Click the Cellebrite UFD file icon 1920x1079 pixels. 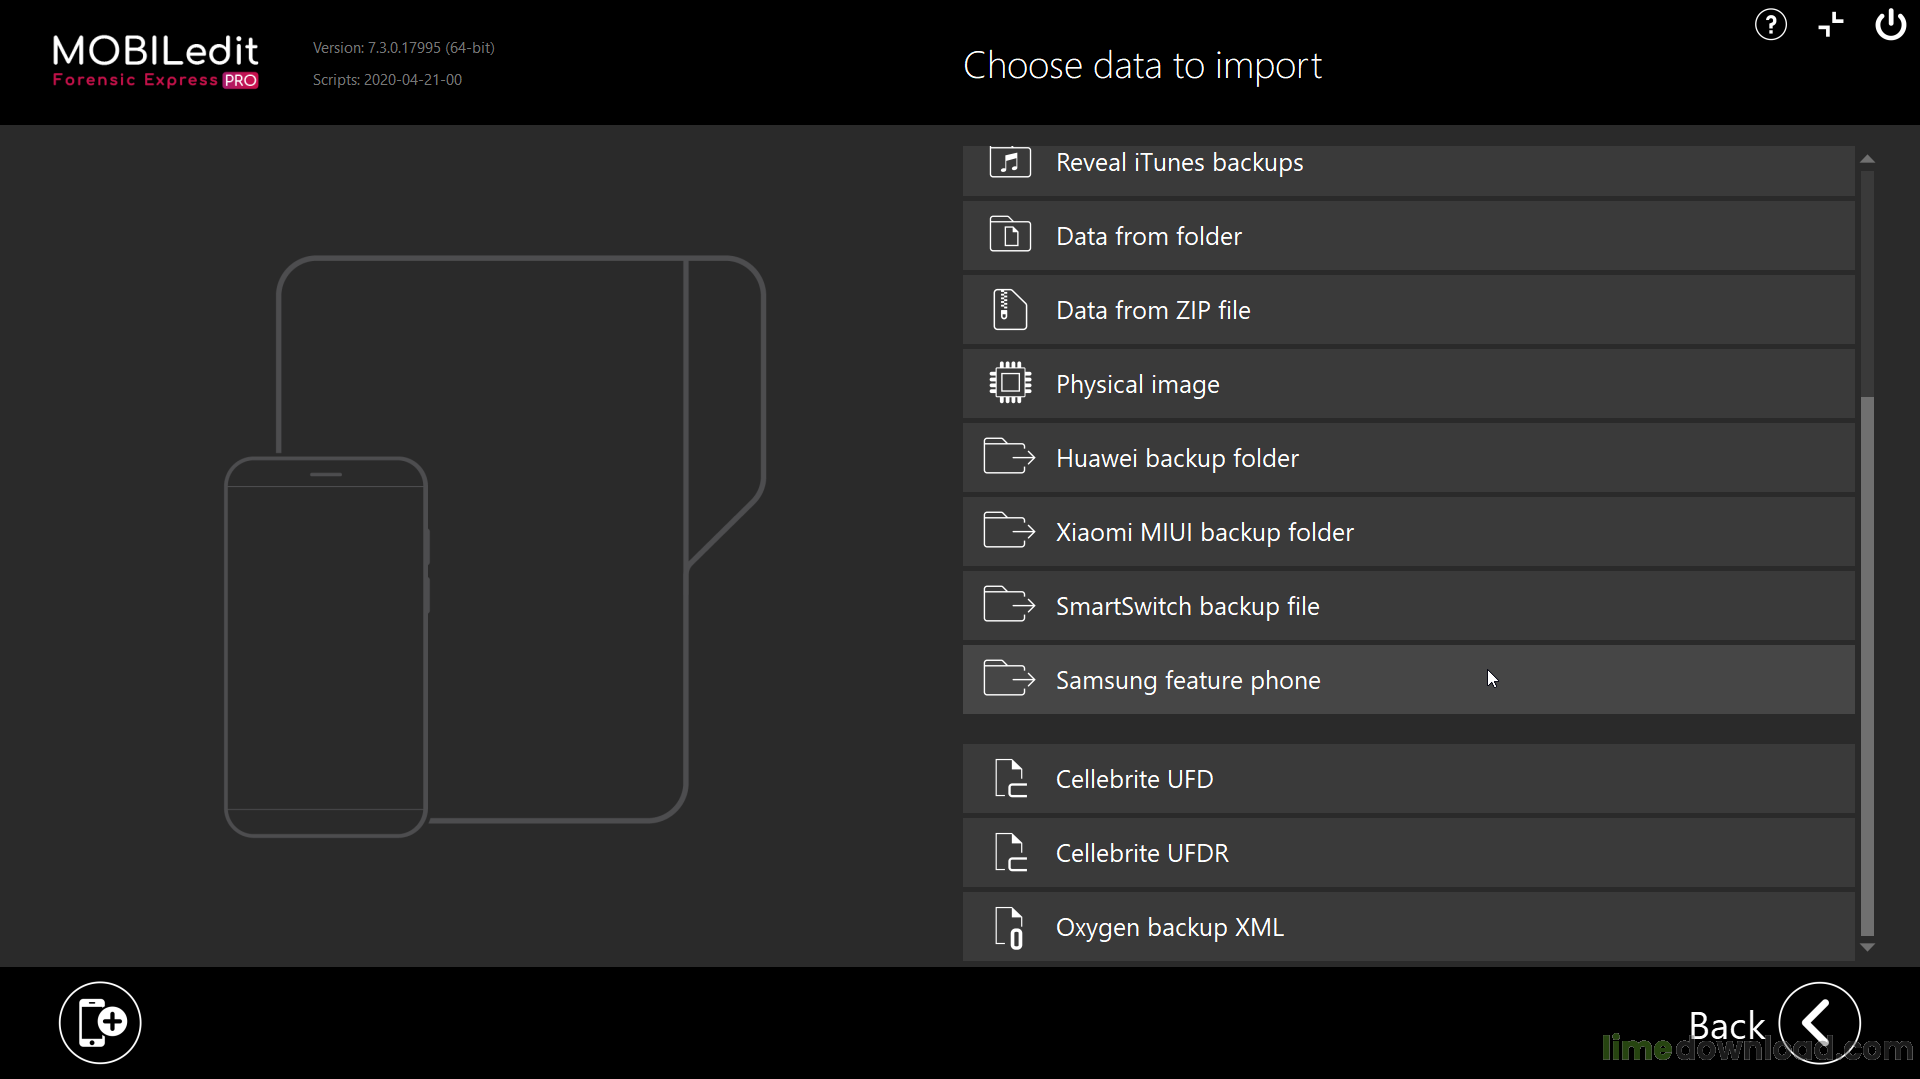[1010, 779]
